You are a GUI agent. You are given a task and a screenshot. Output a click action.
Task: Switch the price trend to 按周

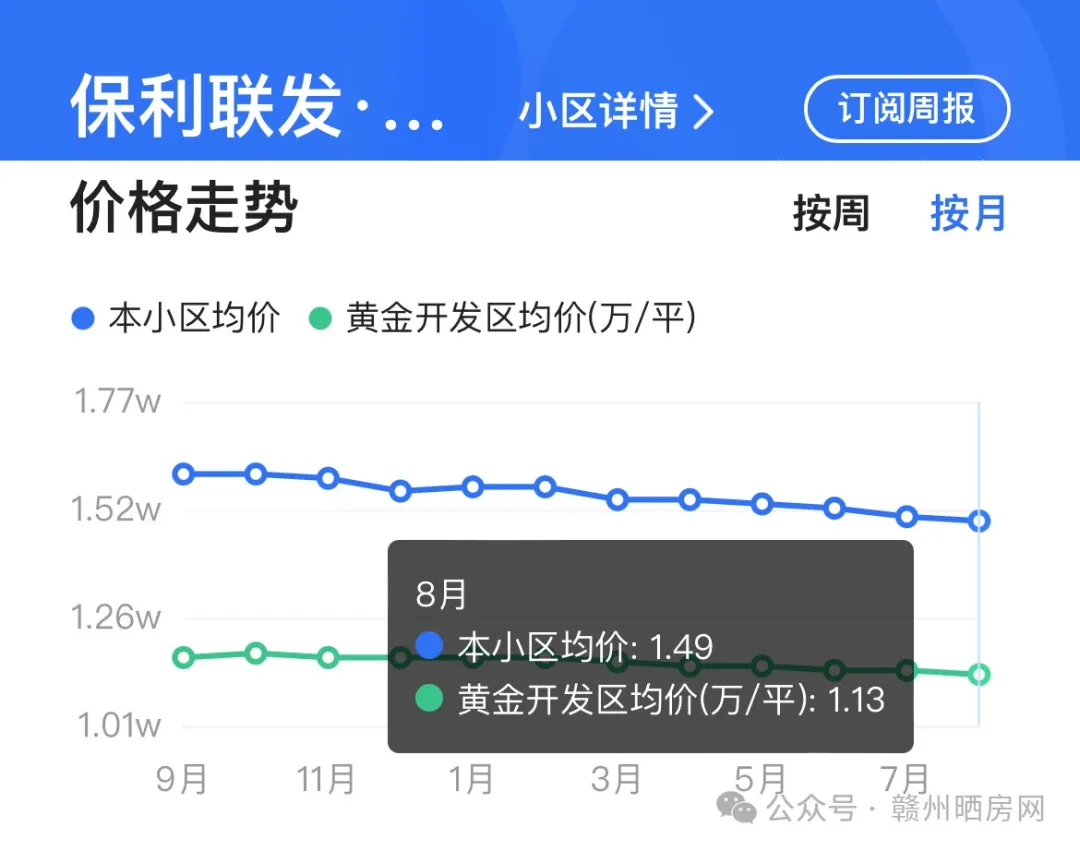click(x=831, y=213)
